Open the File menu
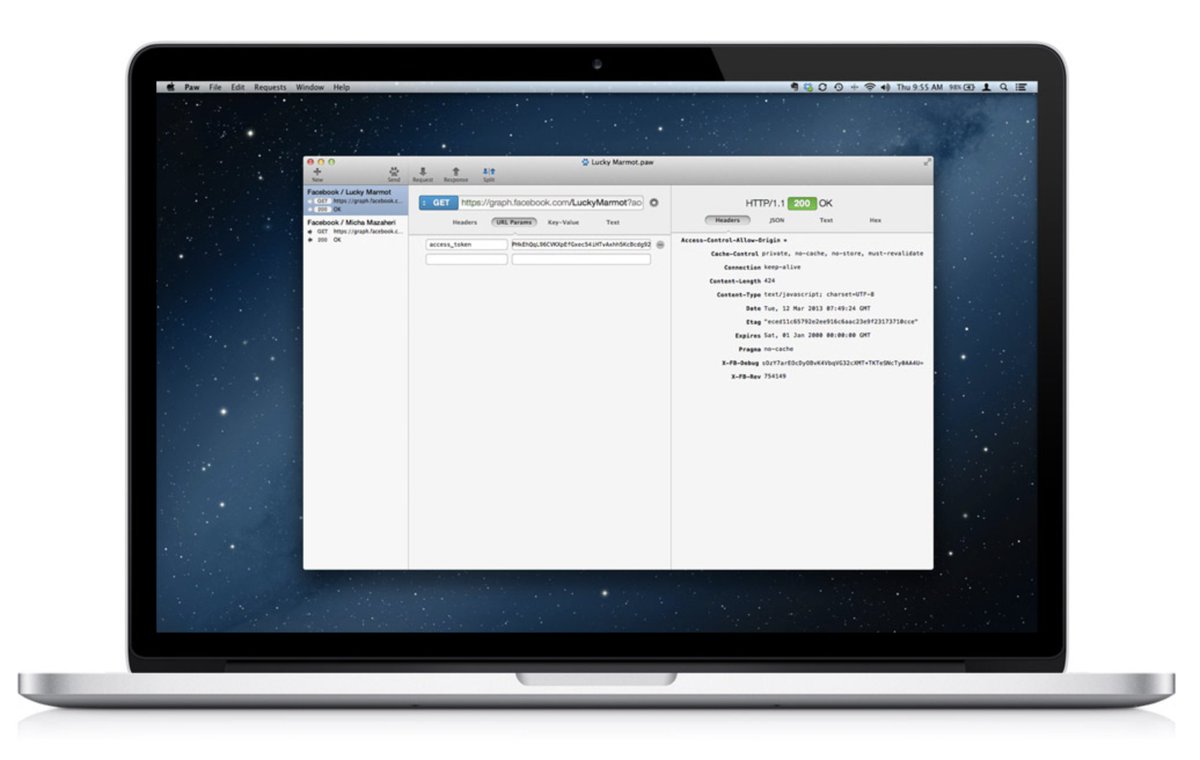Image resolution: width=1200 pixels, height=760 pixels. [216, 87]
